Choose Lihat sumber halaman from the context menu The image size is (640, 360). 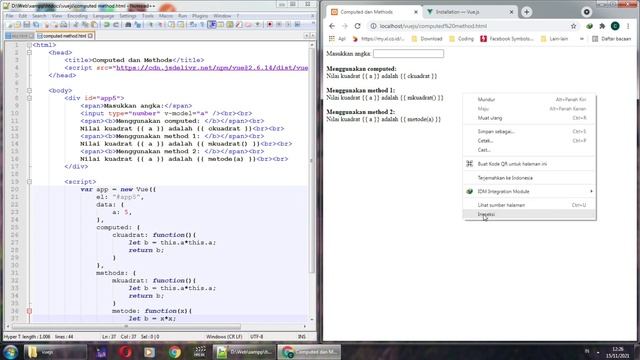pyautogui.click(x=529, y=205)
